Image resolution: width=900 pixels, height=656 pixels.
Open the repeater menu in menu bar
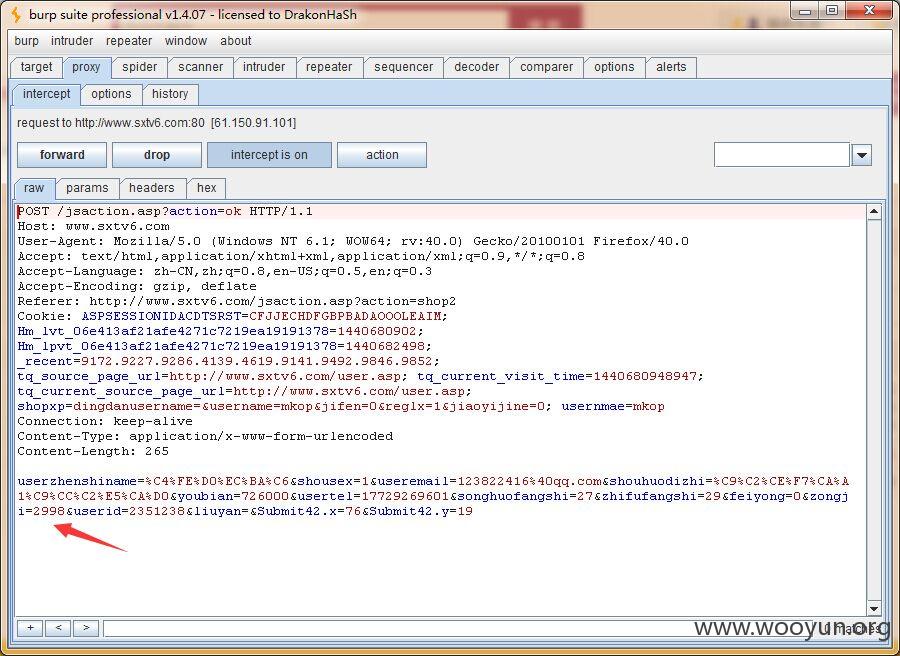point(129,41)
